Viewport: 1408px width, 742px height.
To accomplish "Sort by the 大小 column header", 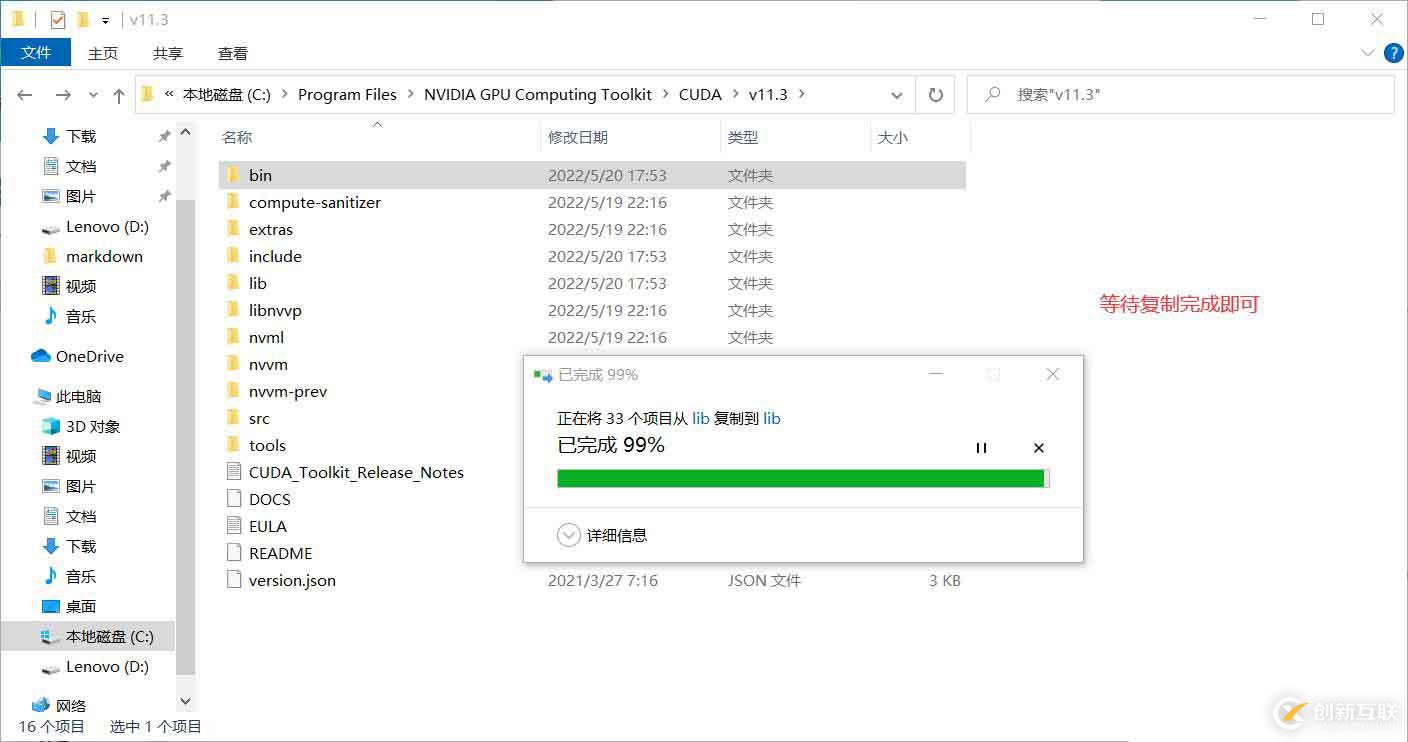I will pos(920,137).
